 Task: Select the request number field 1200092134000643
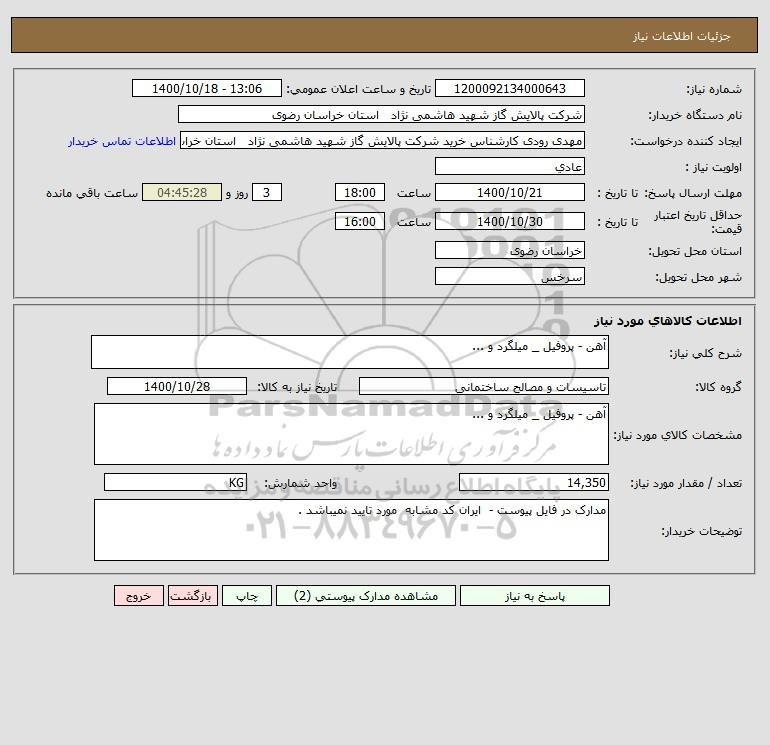[510, 88]
